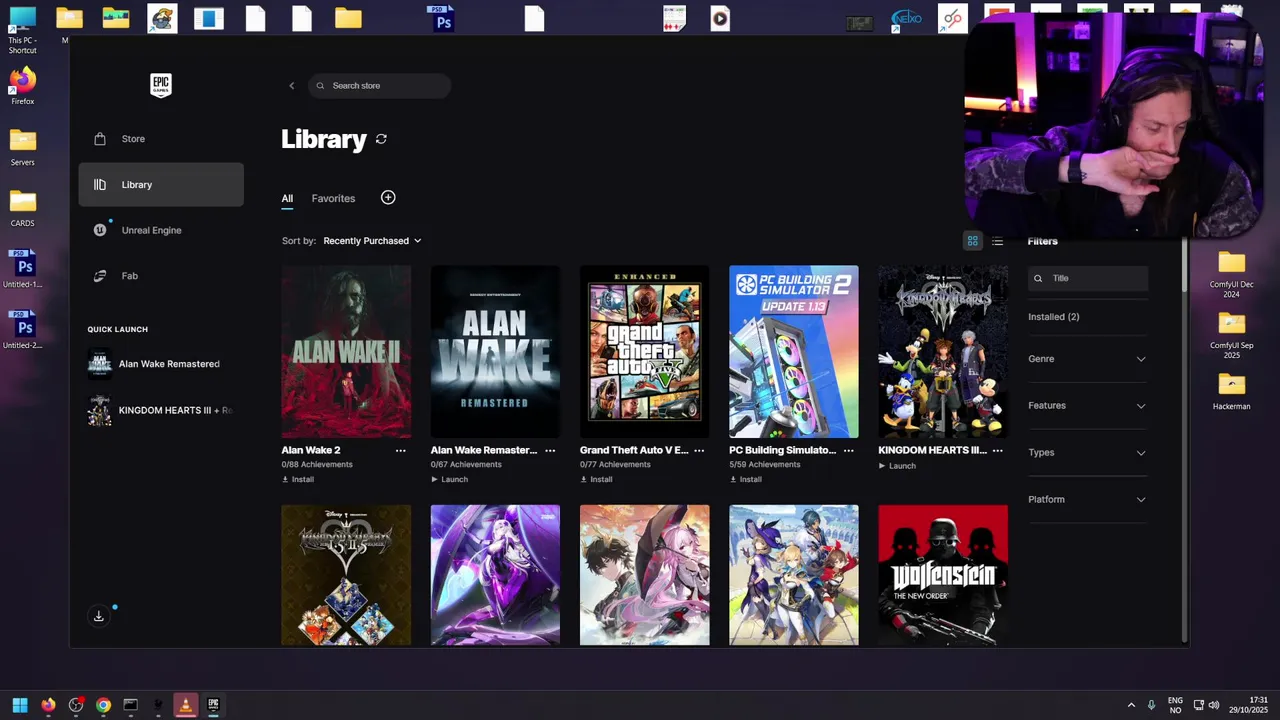Open PC Building Simulator 2 cover
Viewport: 1280px width, 720px height.
(794, 351)
